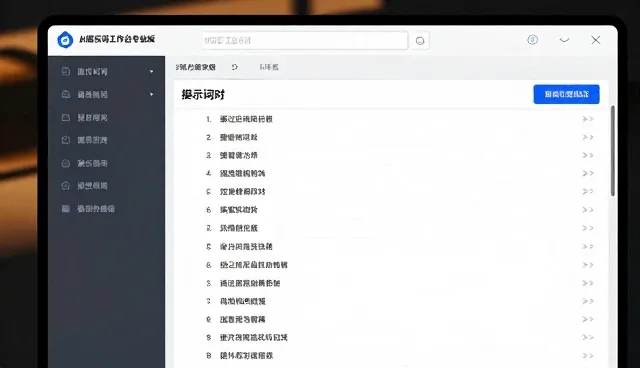The image size is (640, 368).
Task: Click the round face icon in the sidebar
Action: click(x=65, y=163)
